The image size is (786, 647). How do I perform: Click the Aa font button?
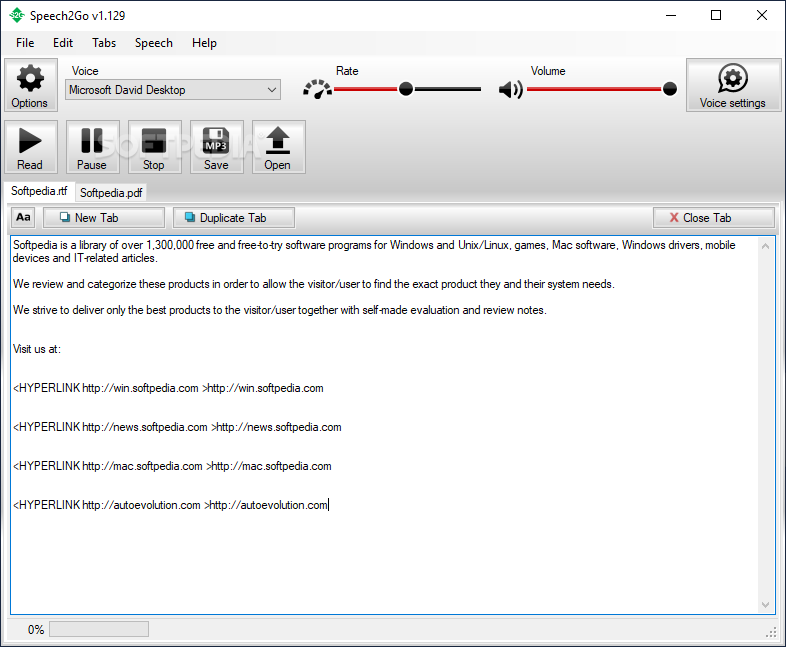23,218
